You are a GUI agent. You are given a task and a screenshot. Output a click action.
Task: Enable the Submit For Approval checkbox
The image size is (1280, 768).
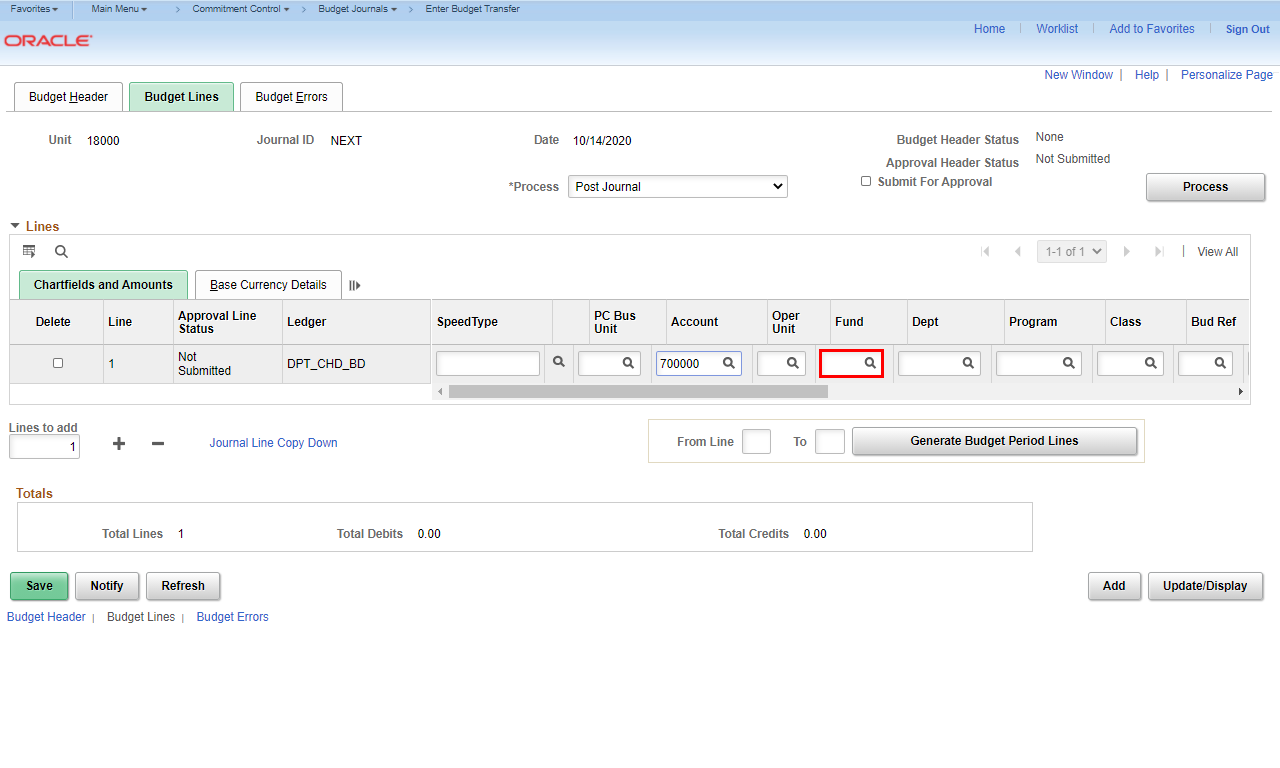pos(866,181)
